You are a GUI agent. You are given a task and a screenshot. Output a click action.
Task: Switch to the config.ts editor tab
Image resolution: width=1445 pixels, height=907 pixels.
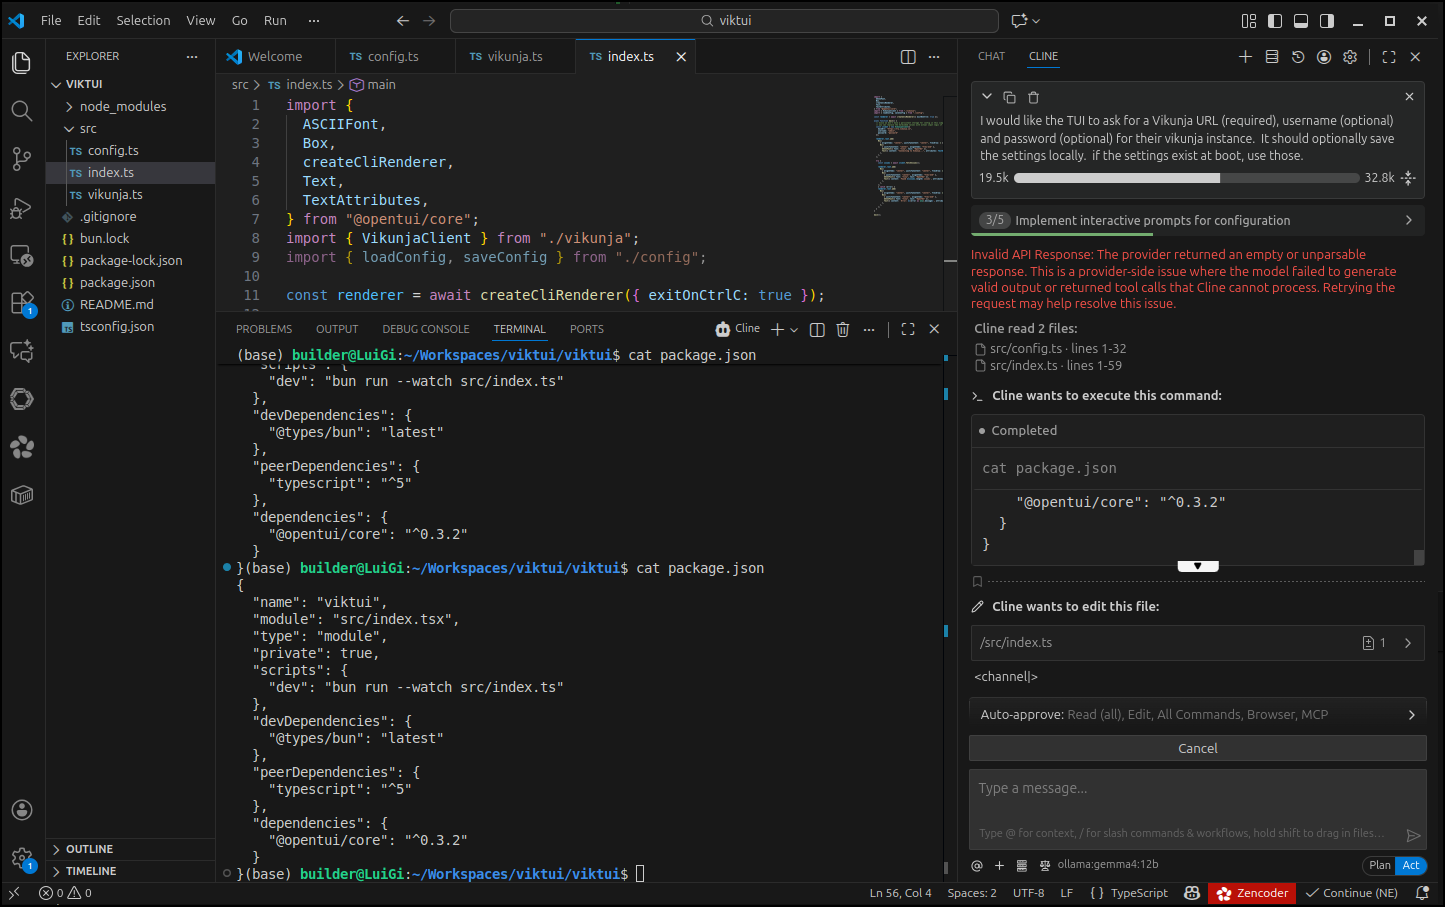coord(394,57)
